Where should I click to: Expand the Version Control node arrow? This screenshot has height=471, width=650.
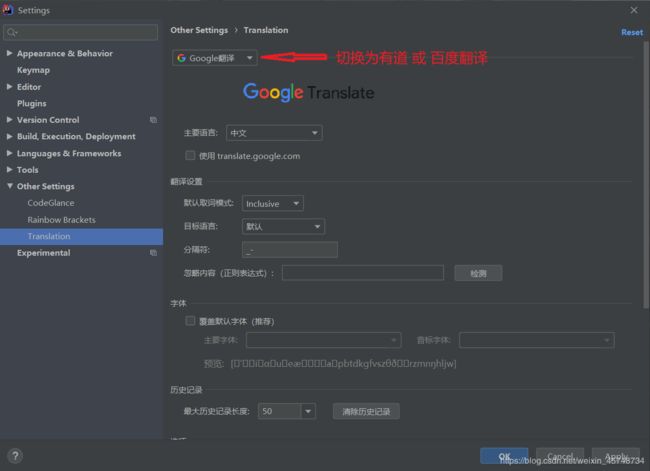tap(9, 119)
